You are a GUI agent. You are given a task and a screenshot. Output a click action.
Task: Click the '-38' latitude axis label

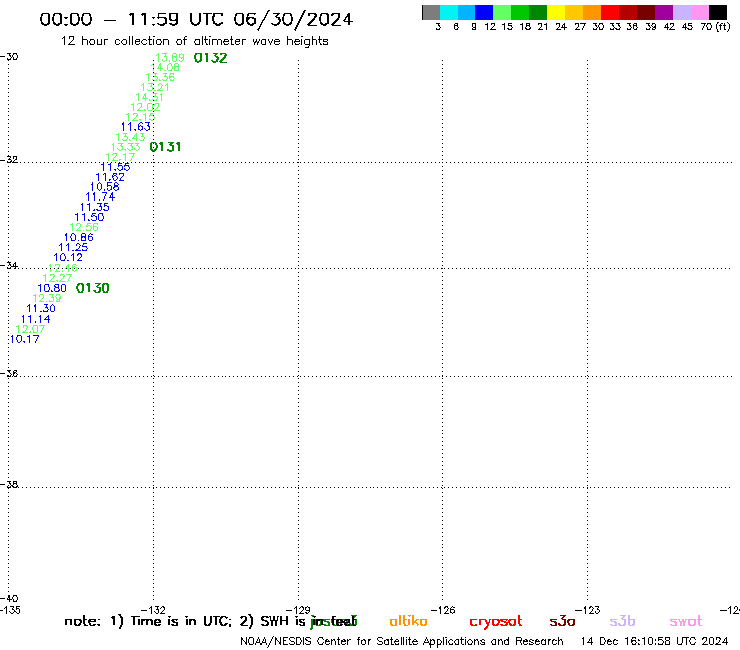(9, 485)
